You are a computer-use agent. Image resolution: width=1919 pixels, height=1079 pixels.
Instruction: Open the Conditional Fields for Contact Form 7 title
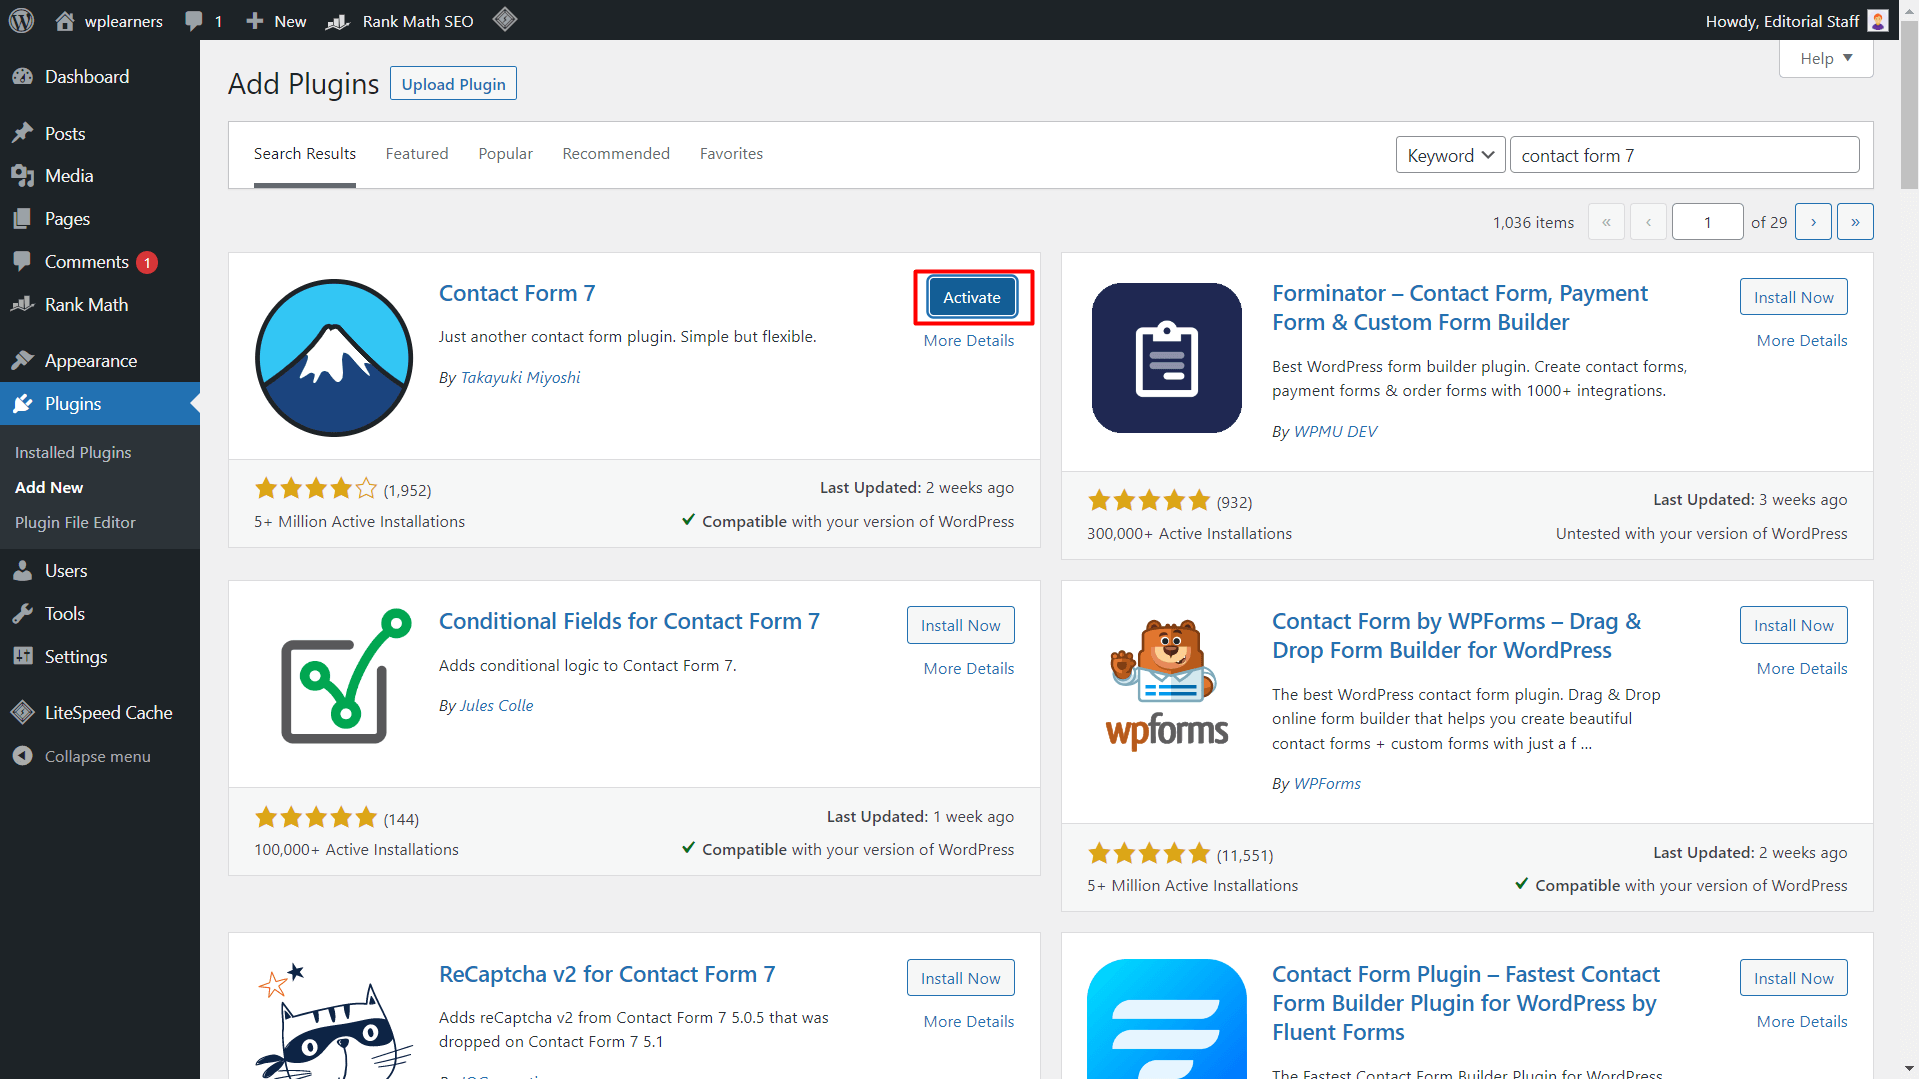(629, 621)
